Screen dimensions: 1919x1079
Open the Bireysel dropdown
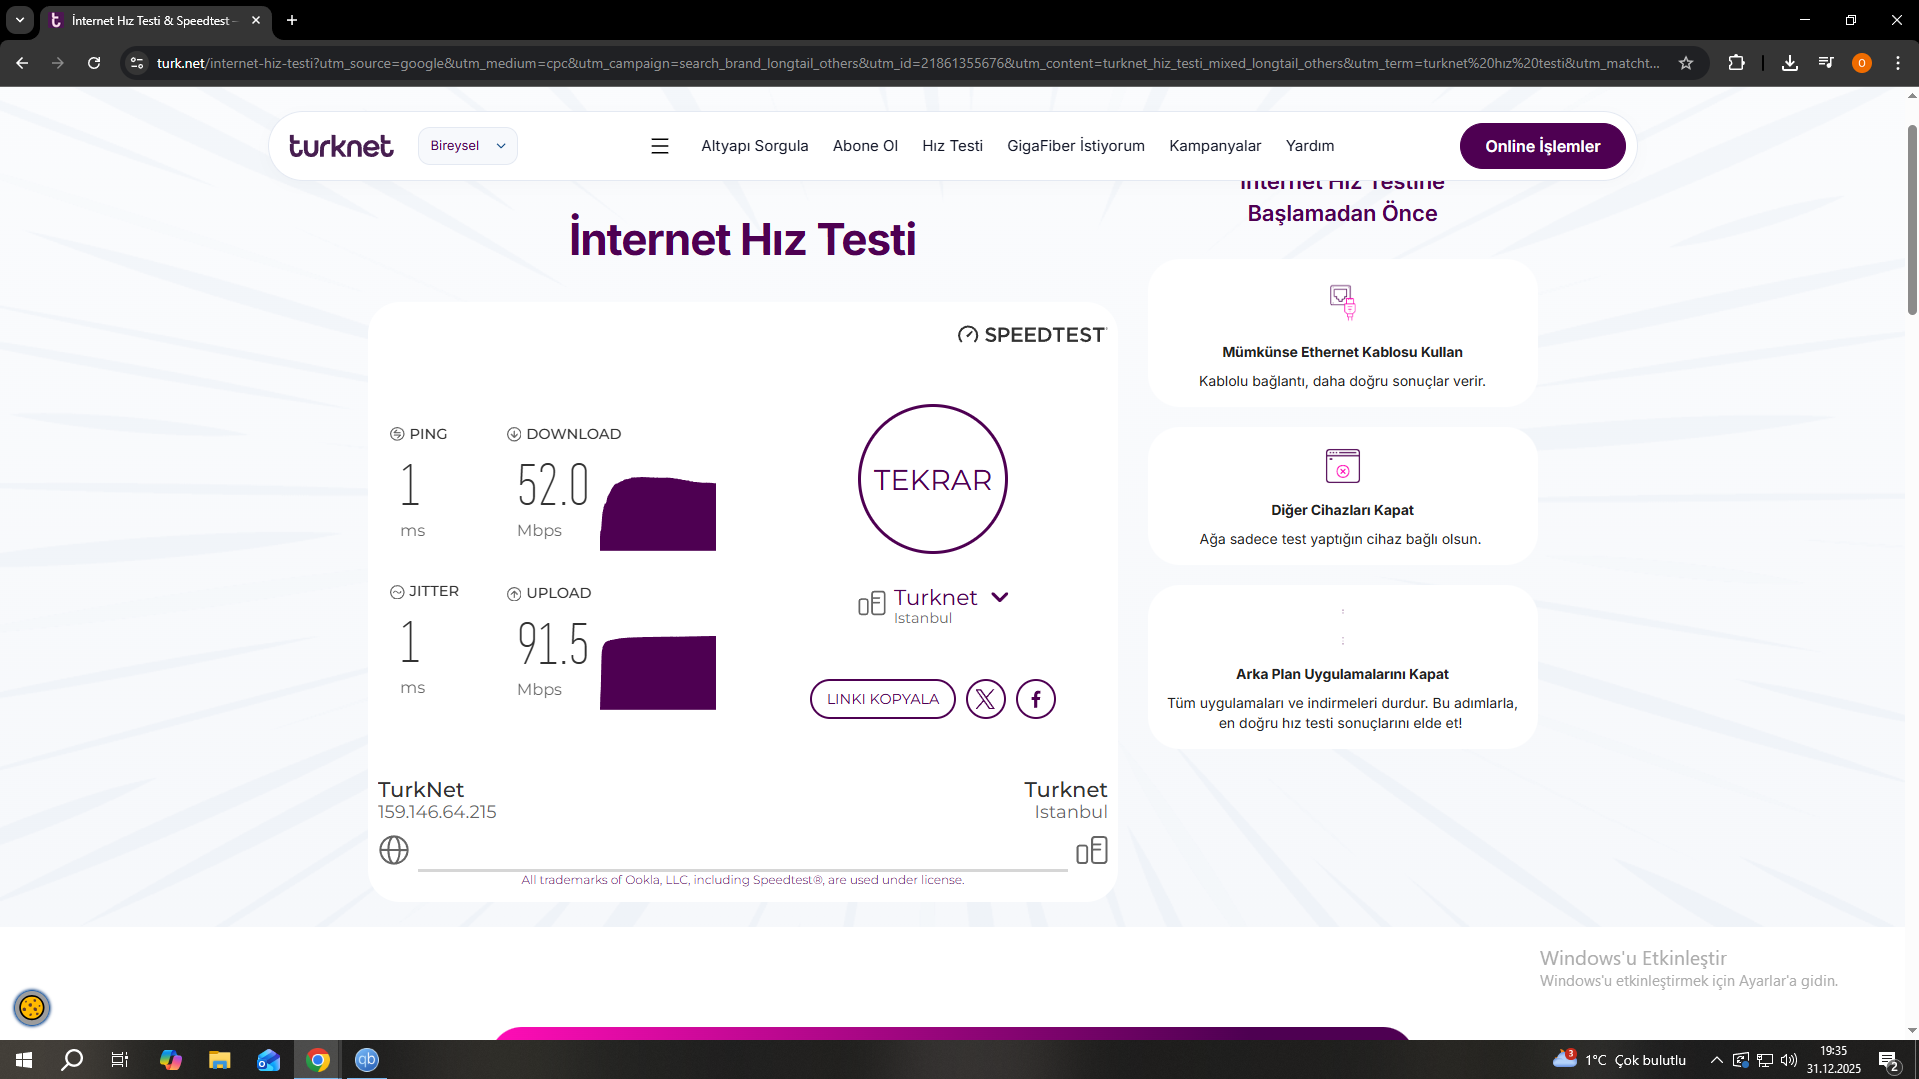pyautogui.click(x=468, y=146)
